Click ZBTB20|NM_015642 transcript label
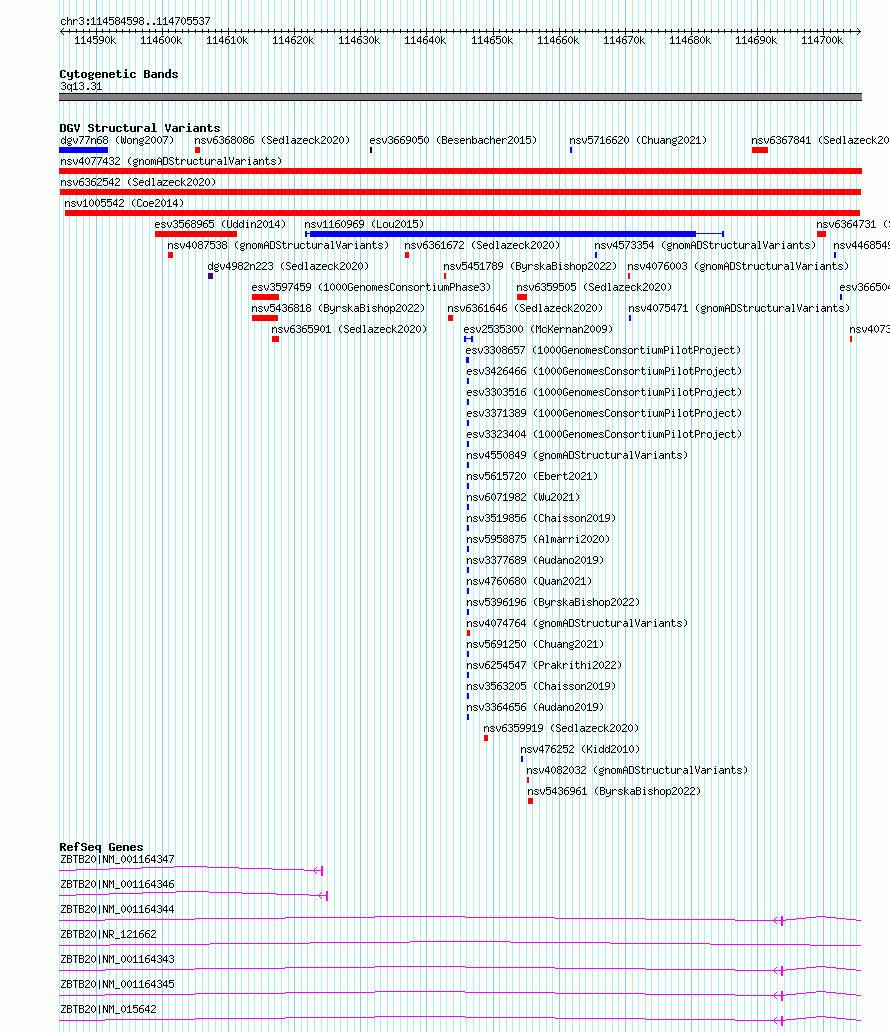This screenshot has height=1032, width=890. pyautogui.click(x=108, y=1010)
